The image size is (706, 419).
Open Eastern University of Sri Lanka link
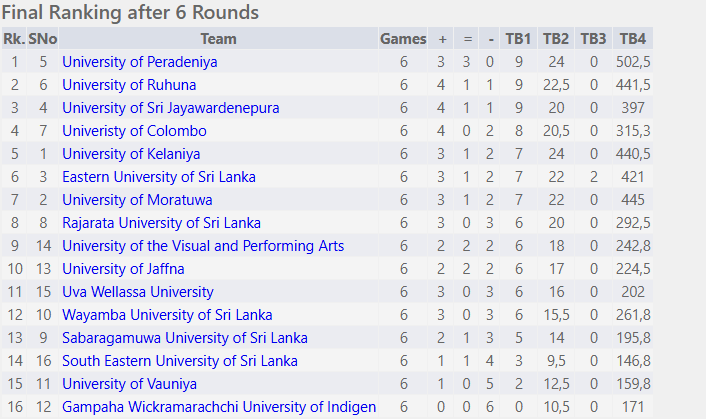(159, 177)
